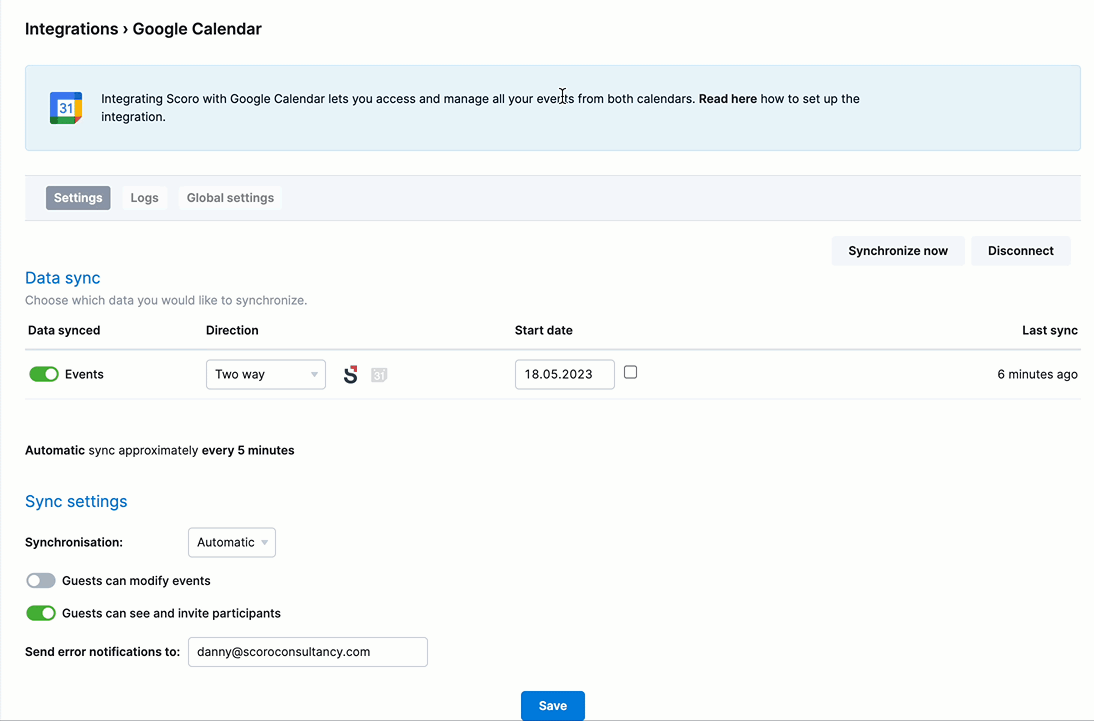Viewport: 1094px width, 721px height.
Task: Click 'Choose which data you would like to synchronize' text
Action: click(166, 300)
